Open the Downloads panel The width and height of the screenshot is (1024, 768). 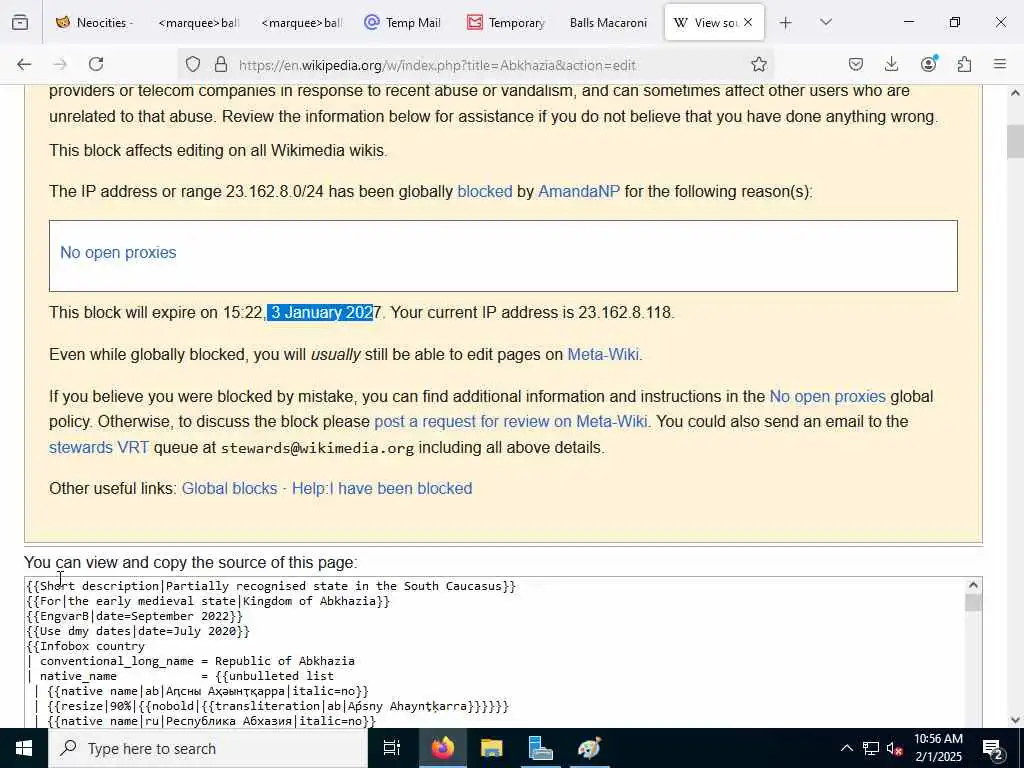pos(891,64)
